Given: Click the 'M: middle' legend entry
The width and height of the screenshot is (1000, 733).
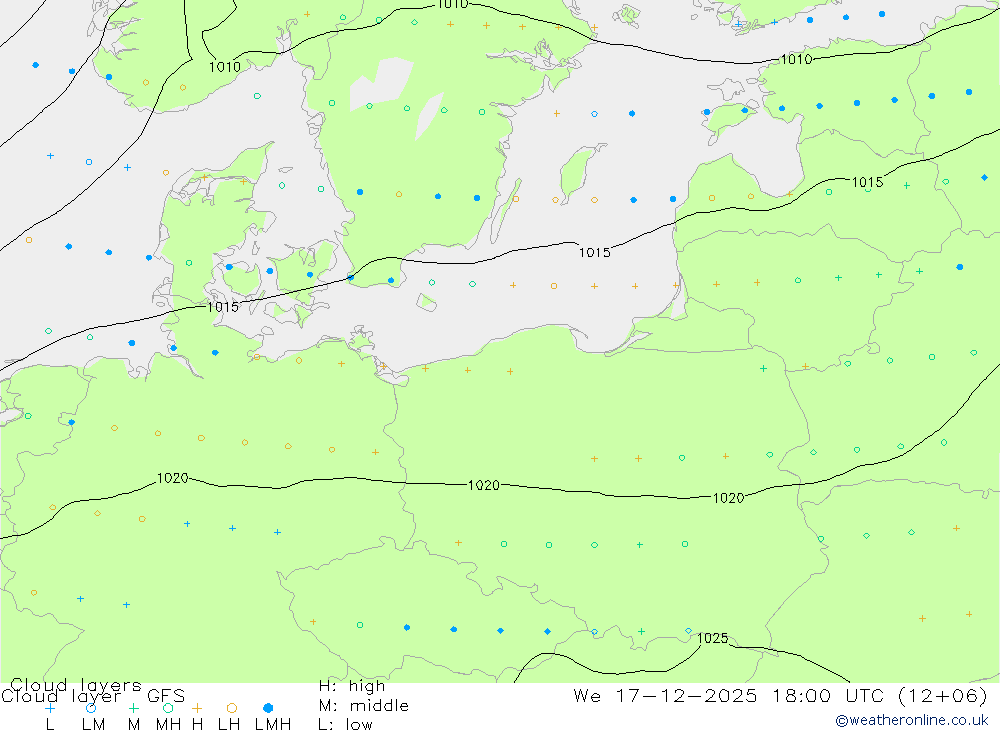Looking at the screenshot, I should click(x=363, y=705).
